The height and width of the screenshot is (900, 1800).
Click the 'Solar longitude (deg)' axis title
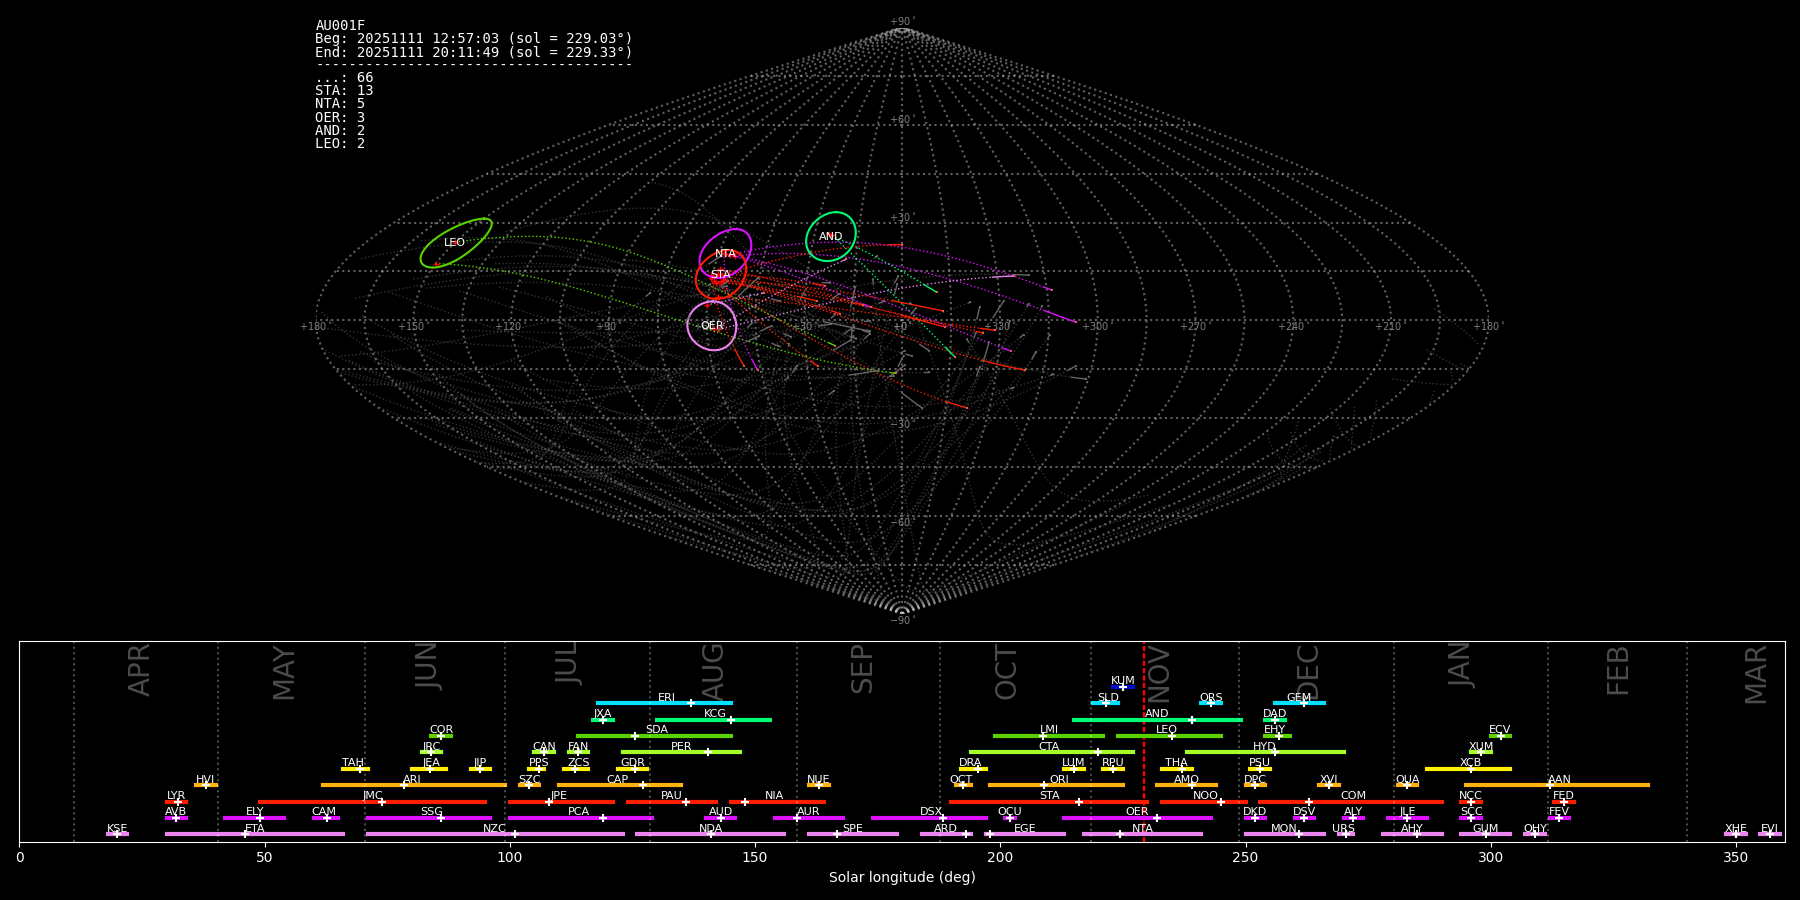point(902,878)
